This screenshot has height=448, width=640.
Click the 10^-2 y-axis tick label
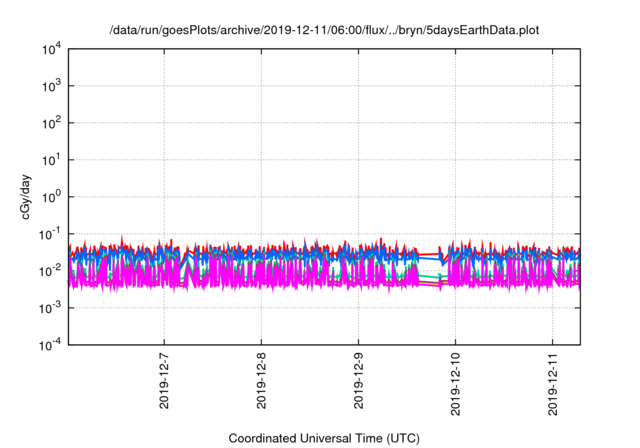tap(50, 270)
